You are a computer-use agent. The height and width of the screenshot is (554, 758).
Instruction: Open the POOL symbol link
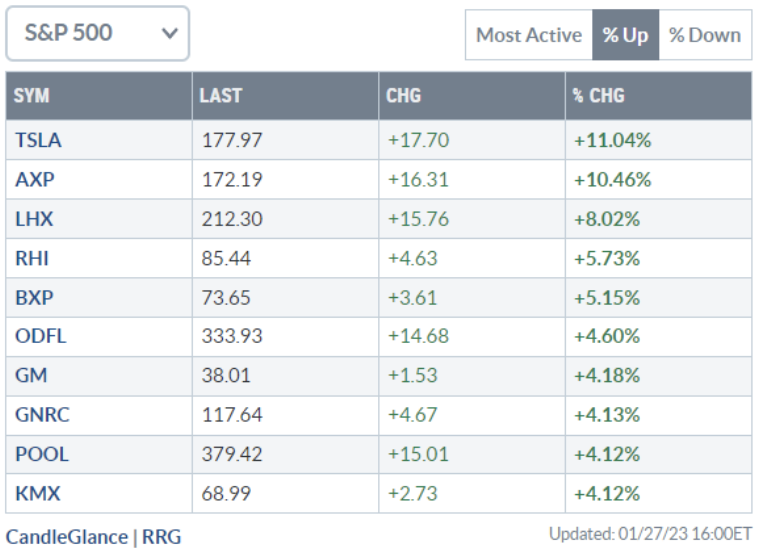pos(41,454)
